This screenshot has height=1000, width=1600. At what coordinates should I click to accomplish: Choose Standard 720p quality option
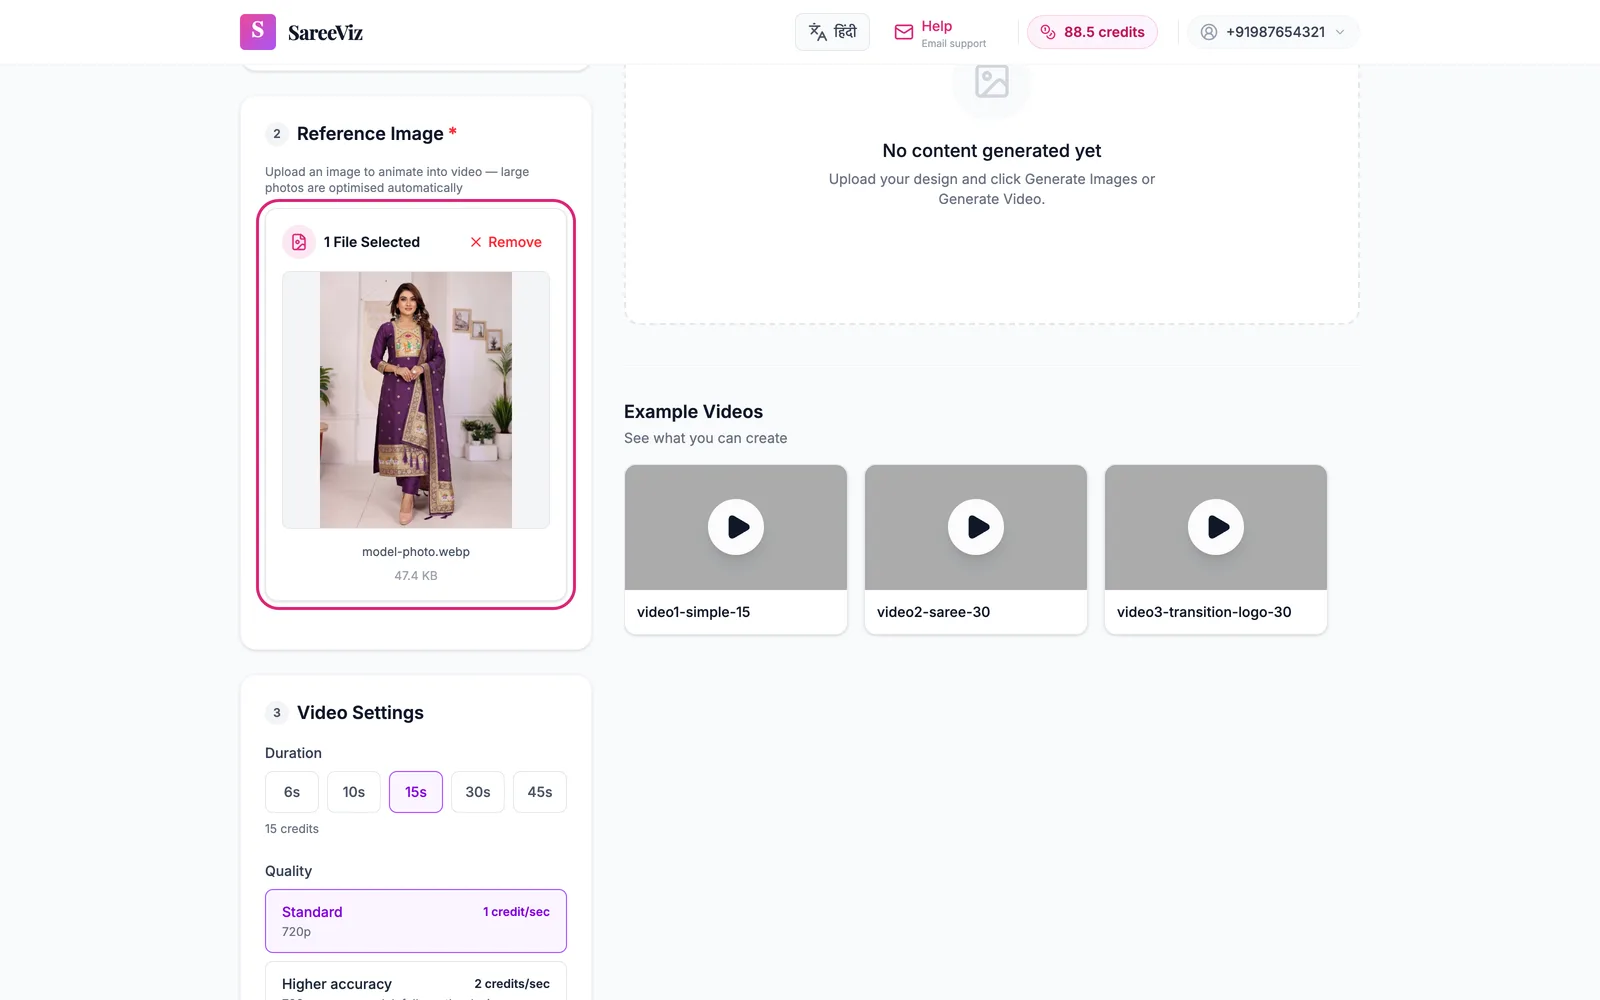[416, 921]
